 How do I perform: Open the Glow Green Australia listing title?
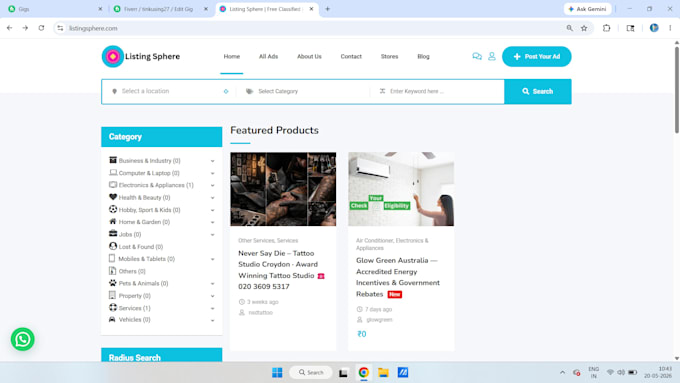click(x=398, y=277)
